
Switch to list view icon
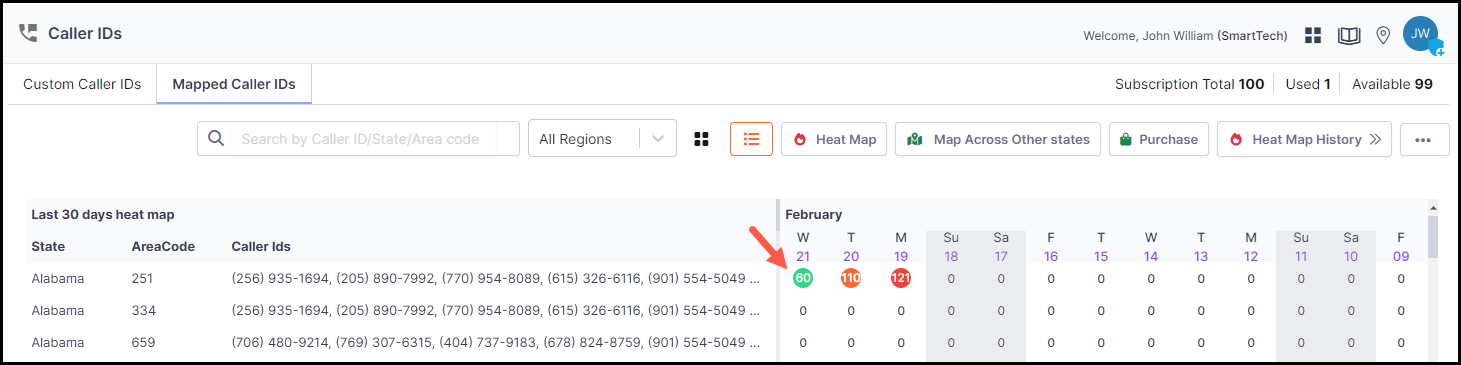click(x=751, y=139)
